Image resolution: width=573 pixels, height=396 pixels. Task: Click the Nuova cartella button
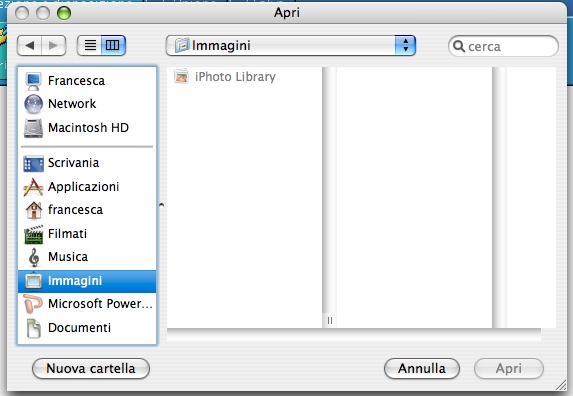[91, 369]
